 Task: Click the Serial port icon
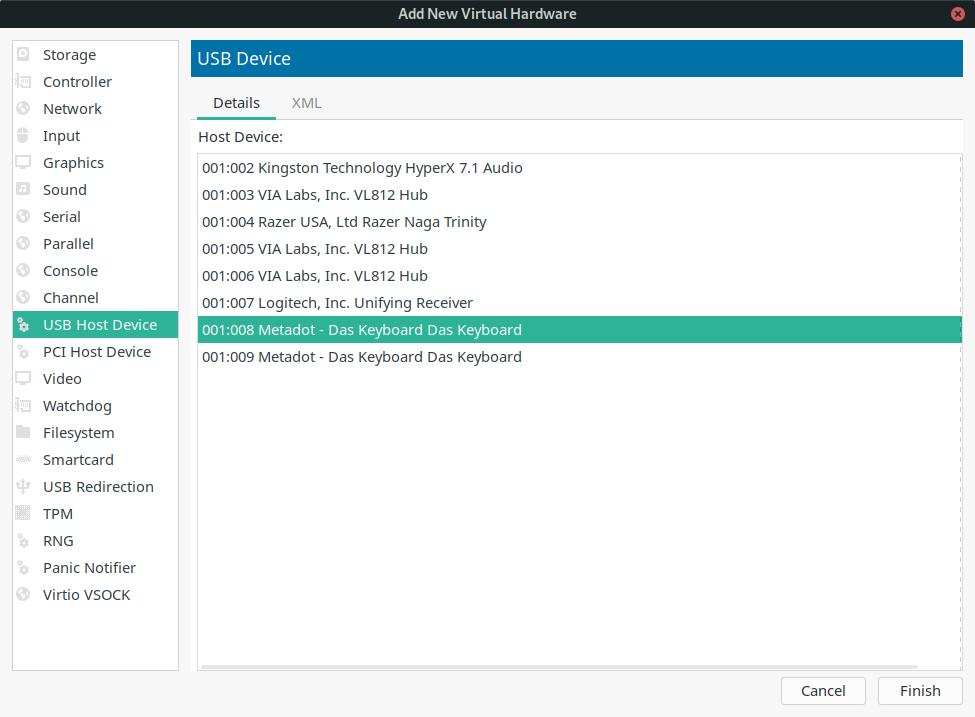click(x=23, y=216)
